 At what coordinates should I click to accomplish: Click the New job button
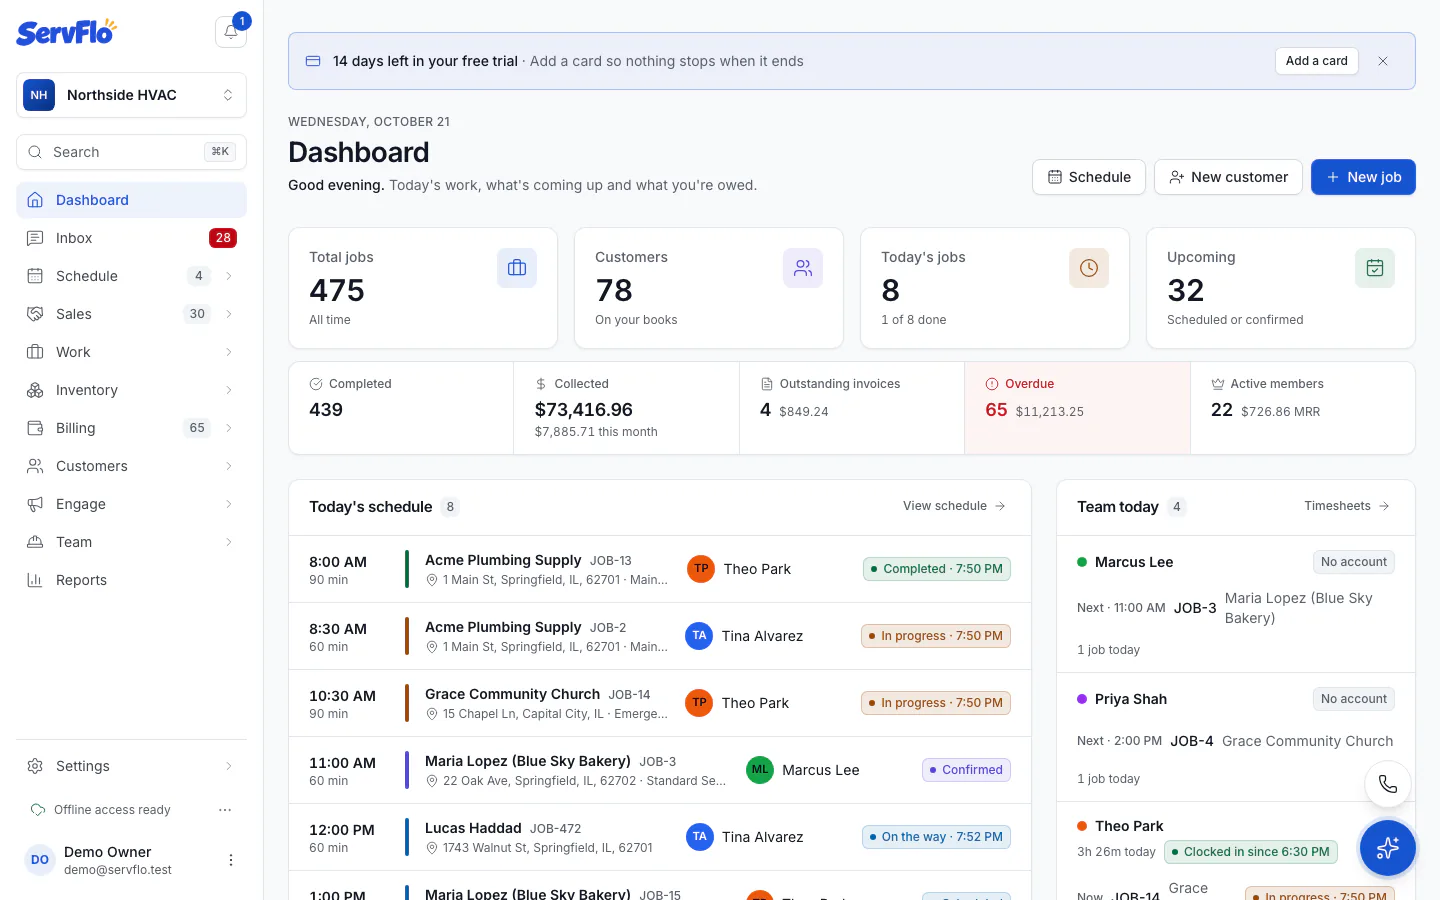(x=1363, y=177)
